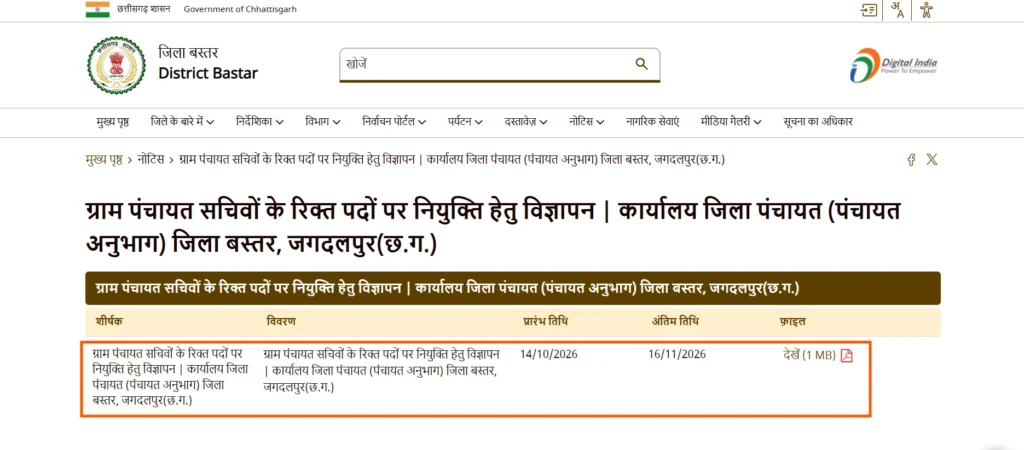Click the large page heading title
The image size is (1024, 450).
(493, 227)
